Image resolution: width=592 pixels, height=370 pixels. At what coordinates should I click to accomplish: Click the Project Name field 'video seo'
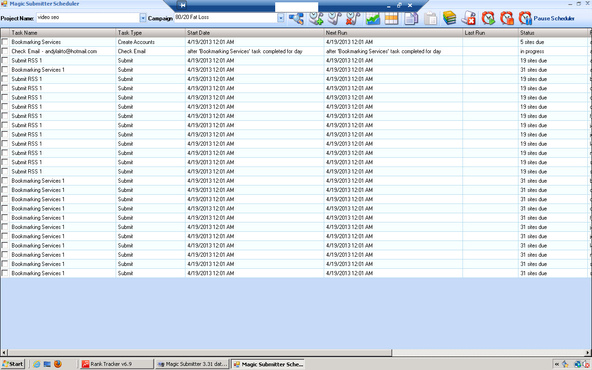[x=88, y=17]
